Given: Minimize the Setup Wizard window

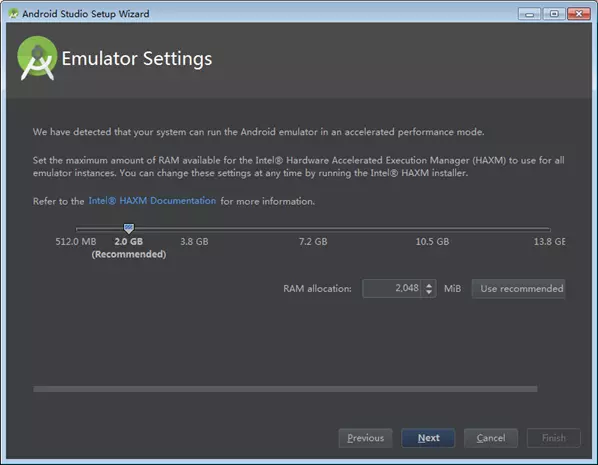Looking at the screenshot, I should (x=529, y=14).
